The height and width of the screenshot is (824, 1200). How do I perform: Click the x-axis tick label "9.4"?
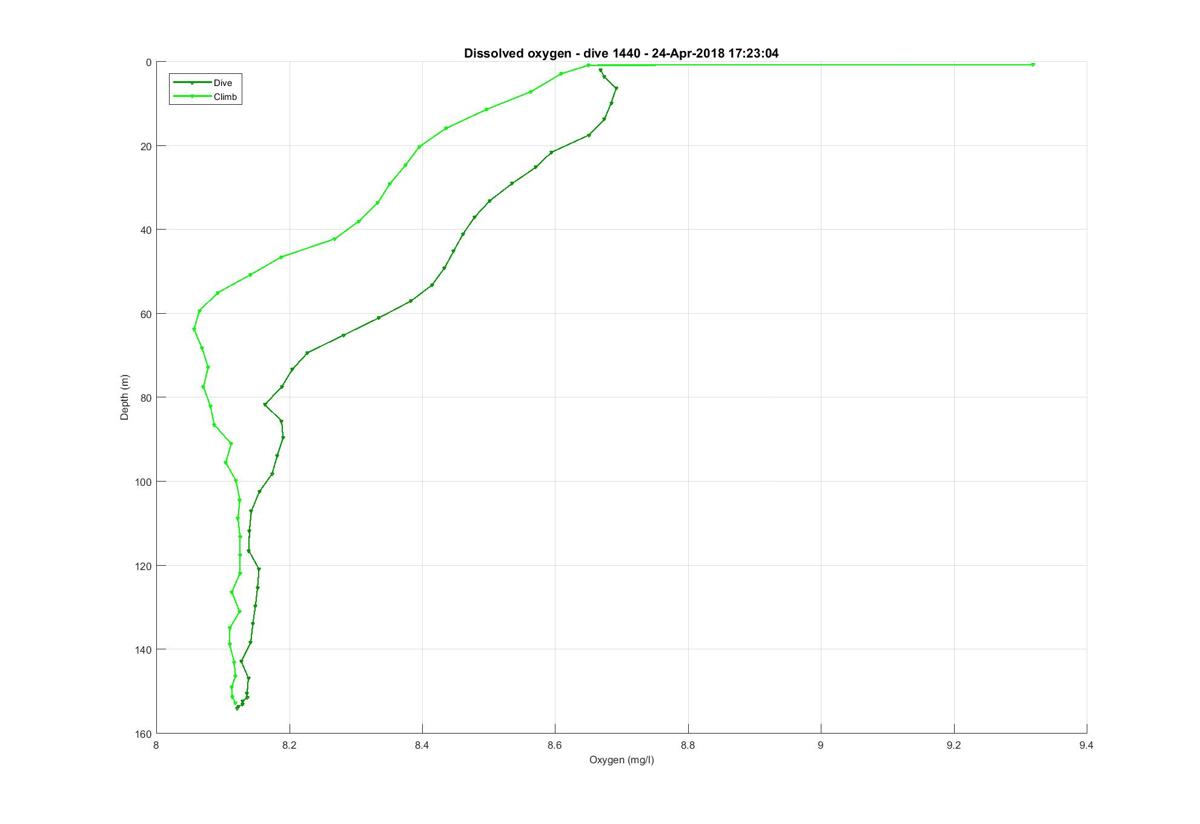coord(1087,745)
